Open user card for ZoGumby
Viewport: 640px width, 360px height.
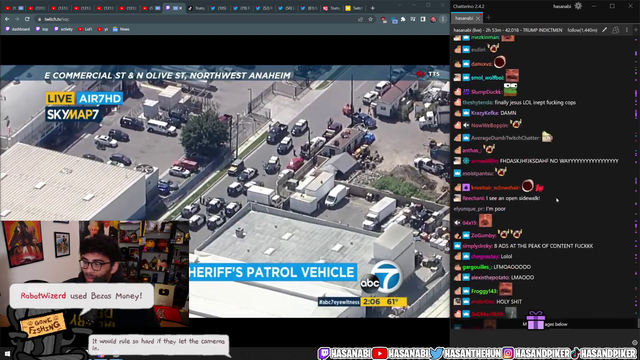[483, 236]
